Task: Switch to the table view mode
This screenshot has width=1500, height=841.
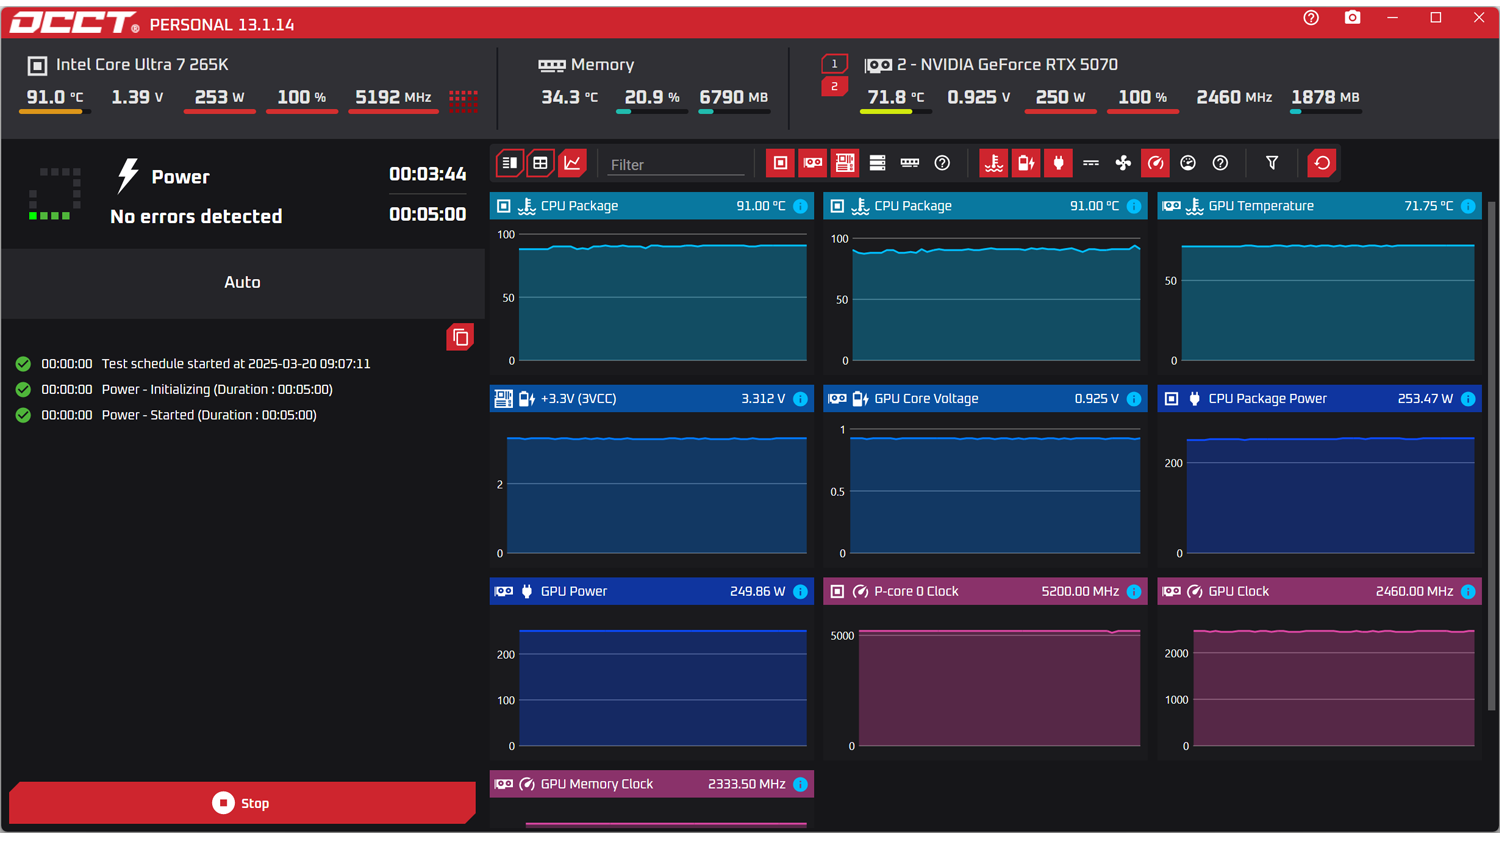Action: point(540,163)
